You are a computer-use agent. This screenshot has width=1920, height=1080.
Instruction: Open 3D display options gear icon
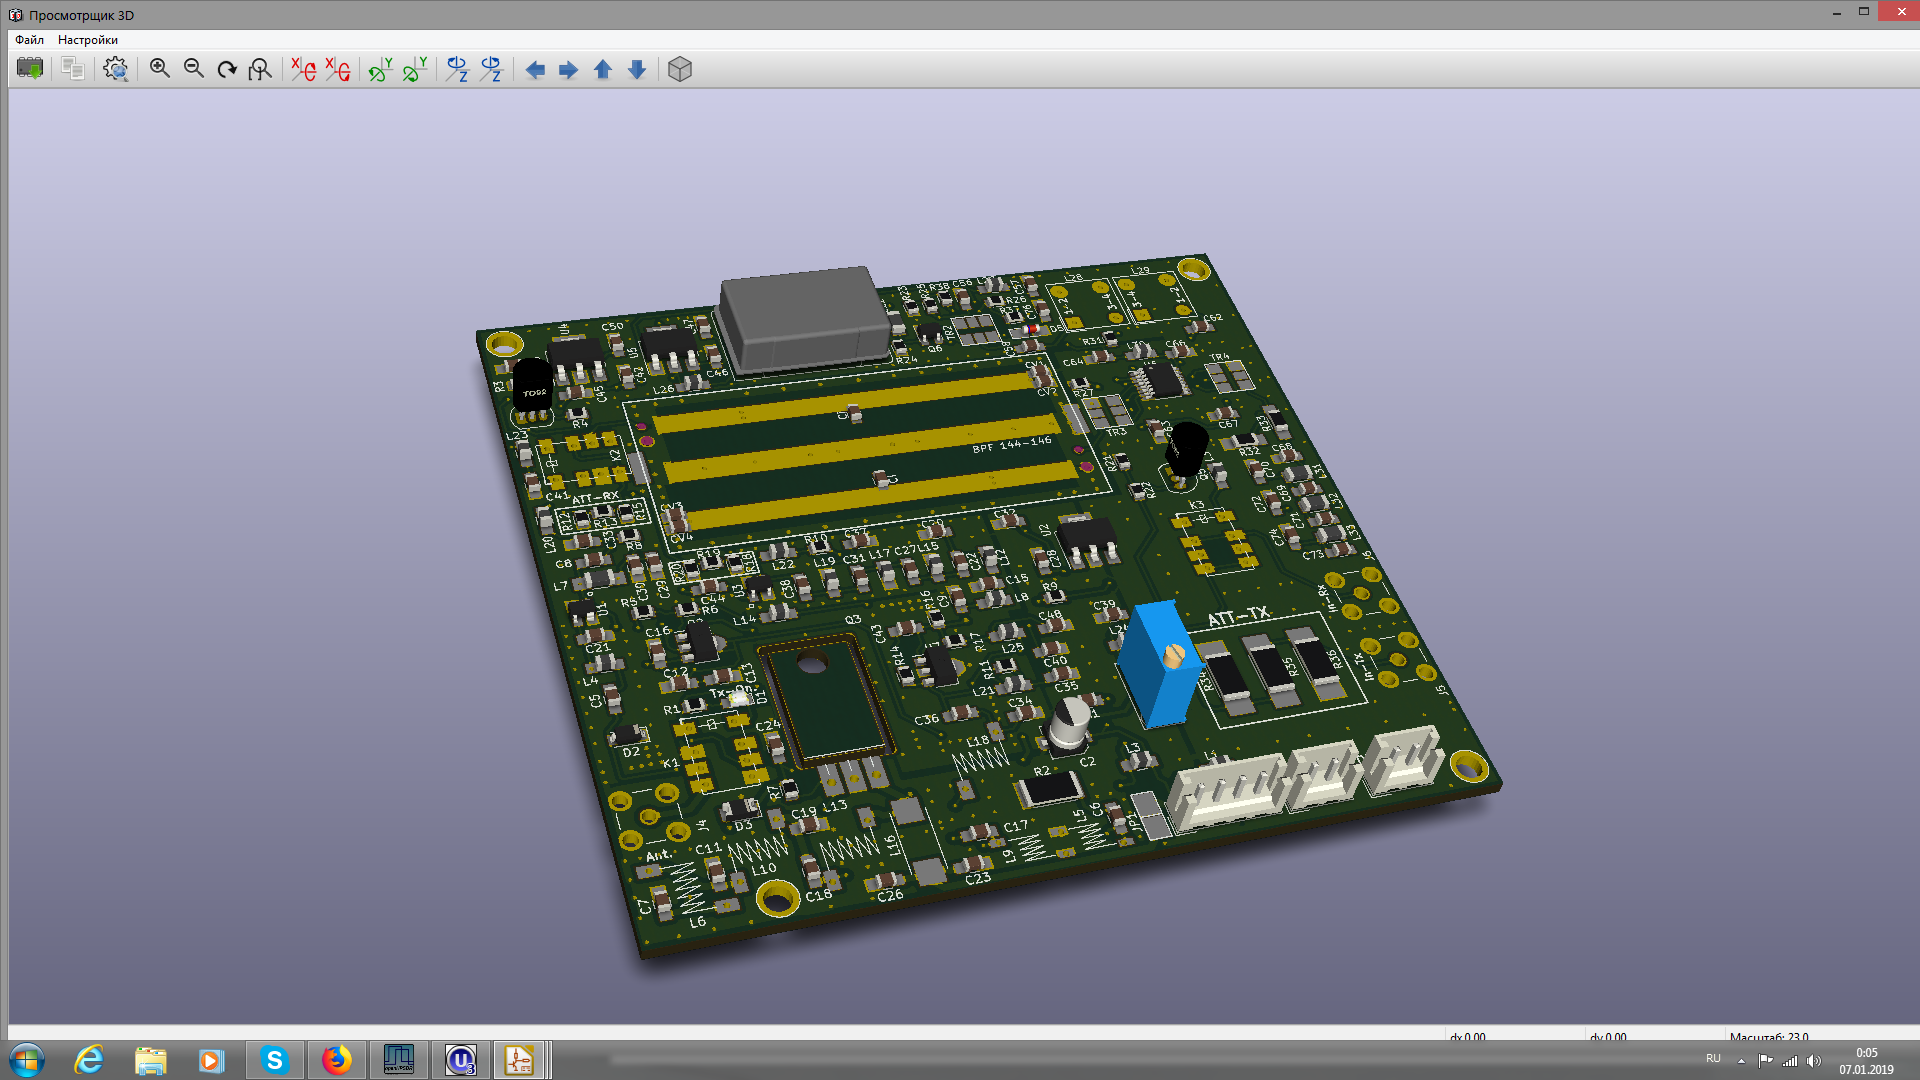(116, 69)
